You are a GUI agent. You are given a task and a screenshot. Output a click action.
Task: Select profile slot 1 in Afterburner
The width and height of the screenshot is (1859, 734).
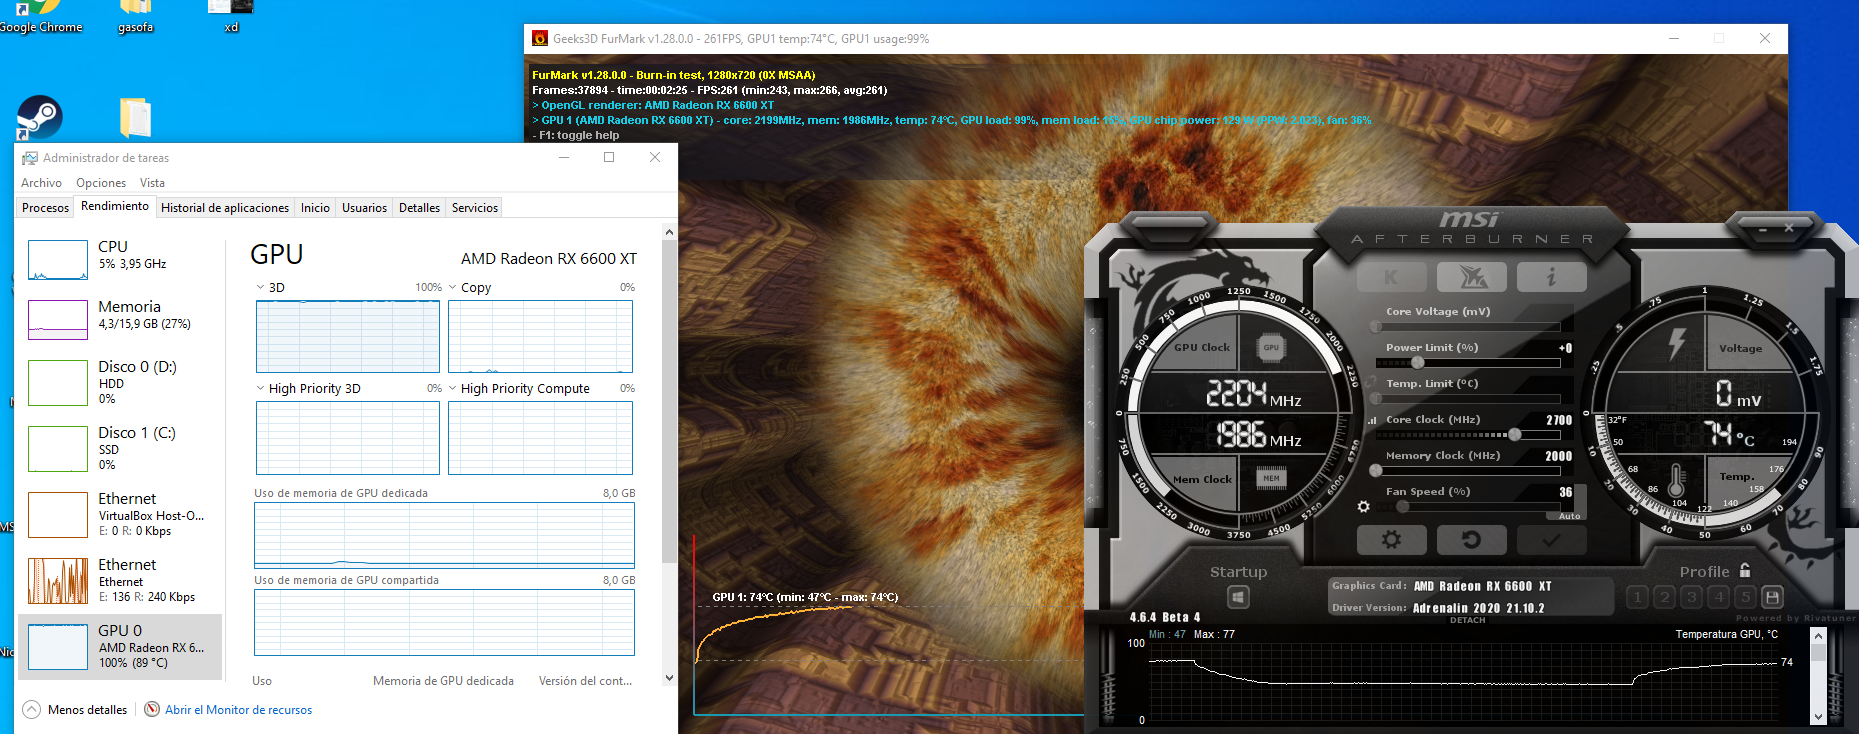(x=1637, y=597)
